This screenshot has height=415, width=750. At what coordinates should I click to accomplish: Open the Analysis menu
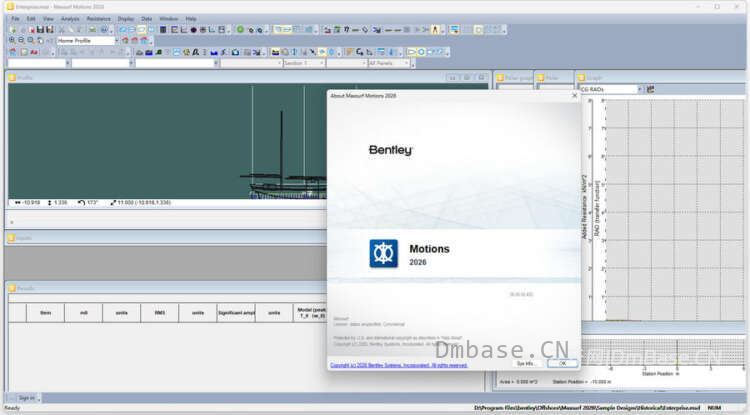coord(70,19)
